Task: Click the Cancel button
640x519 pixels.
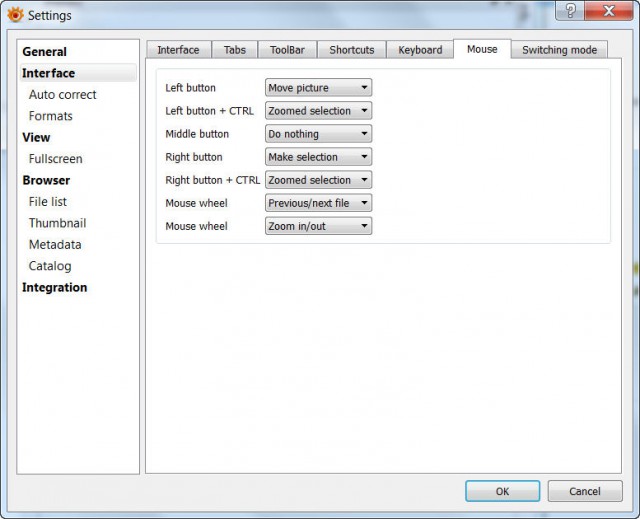Action: [x=585, y=491]
